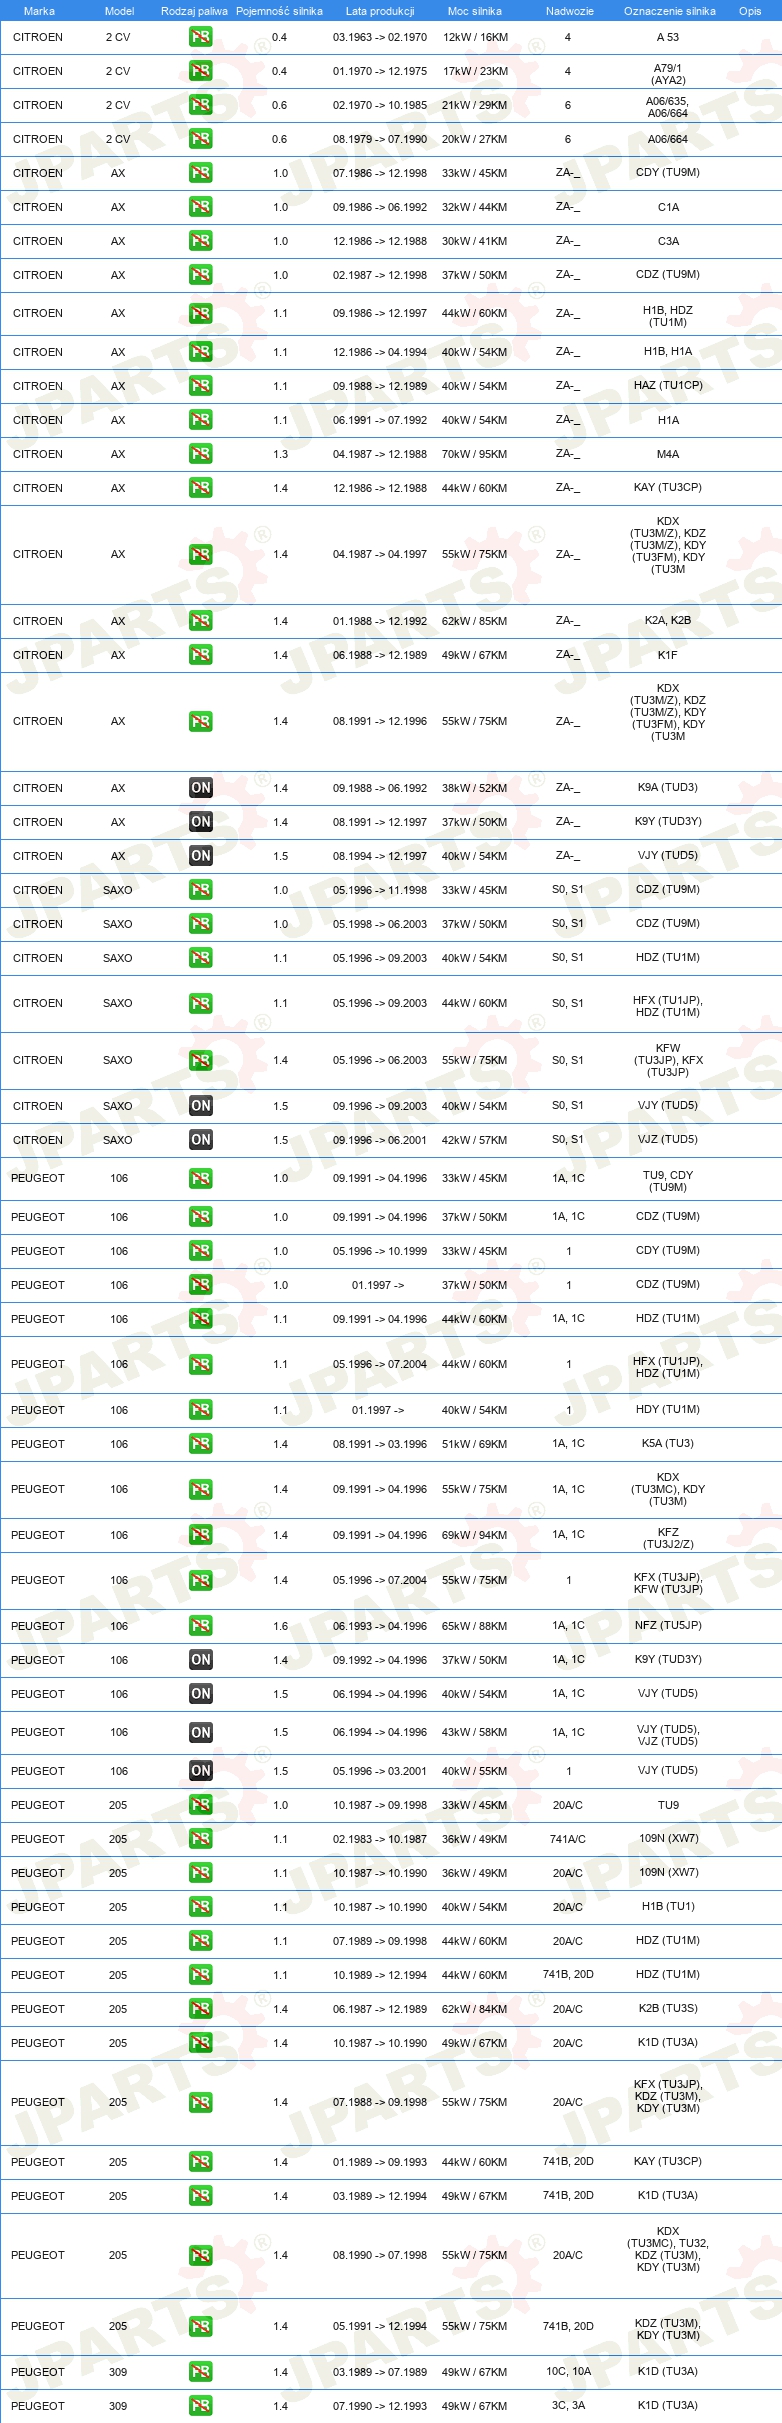The height and width of the screenshot is (2423, 782).
Task: Click the Moc silnika column header
Action: [x=475, y=11]
